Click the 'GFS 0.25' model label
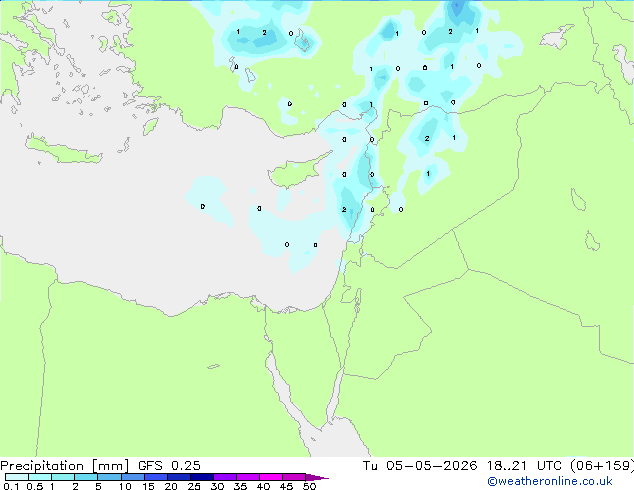The image size is (634, 490). [169, 466]
